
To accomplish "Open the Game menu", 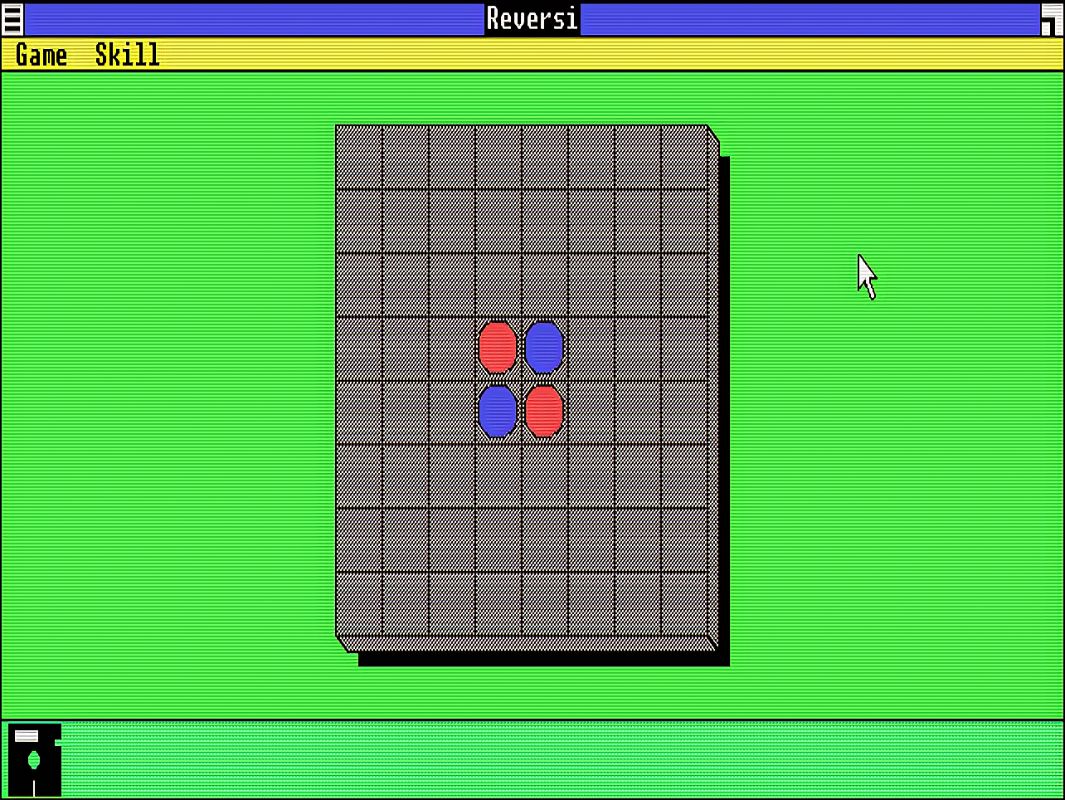I will pyautogui.click(x=41, y=55).
